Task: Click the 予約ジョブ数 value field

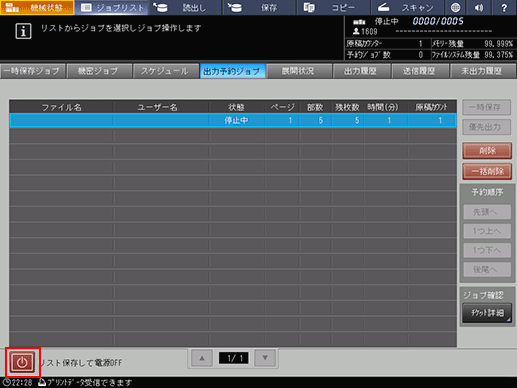Action: coord(421,55)
